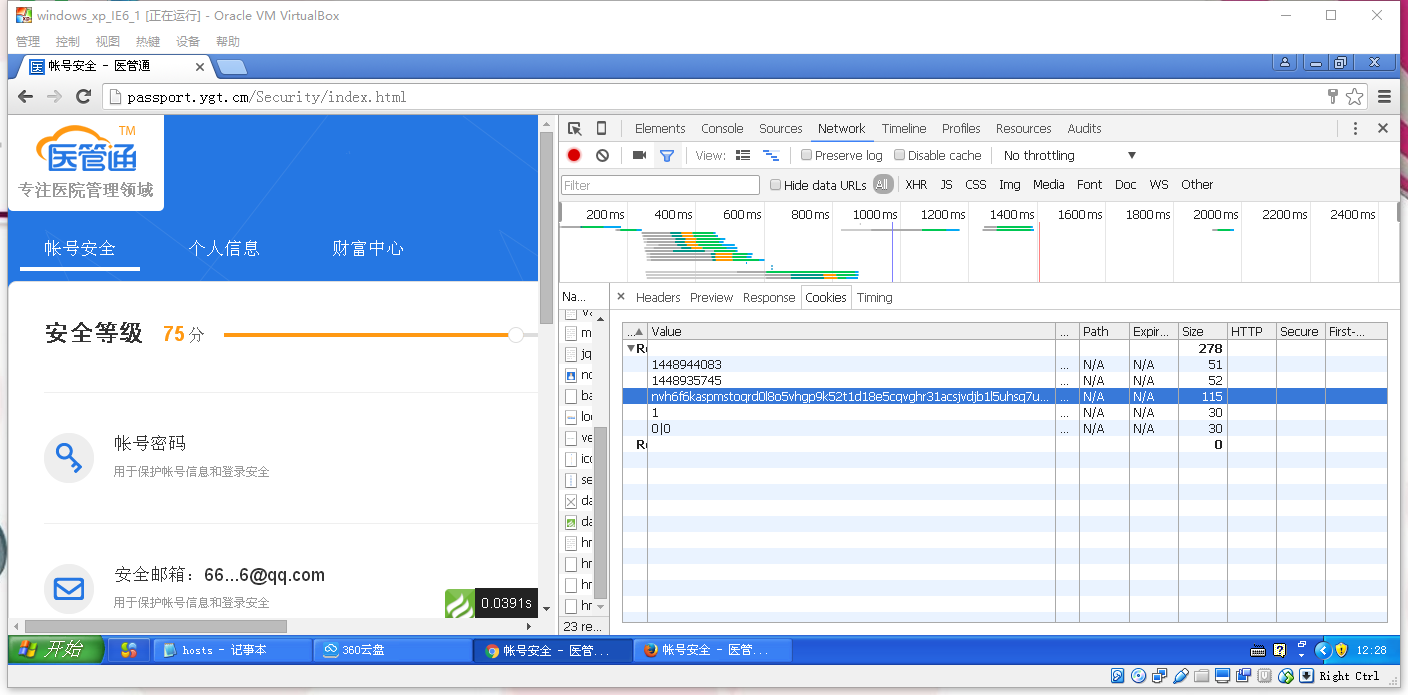This screenshot has height=695, width=1408.
Task: Toggle the filter funnel icon
Action: pos(666,155)
